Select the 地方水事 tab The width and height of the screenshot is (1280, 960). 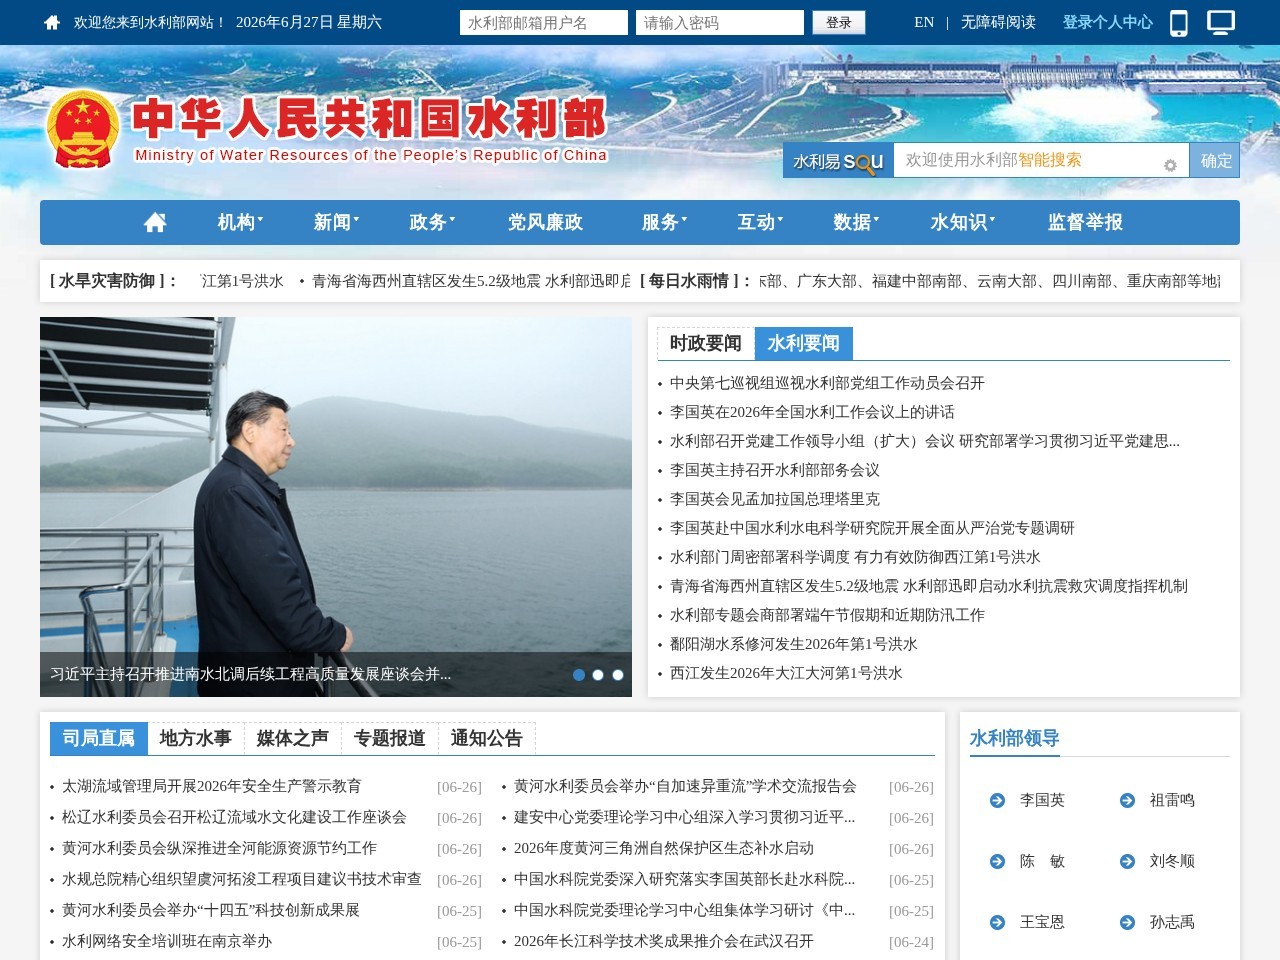[195, 738]
